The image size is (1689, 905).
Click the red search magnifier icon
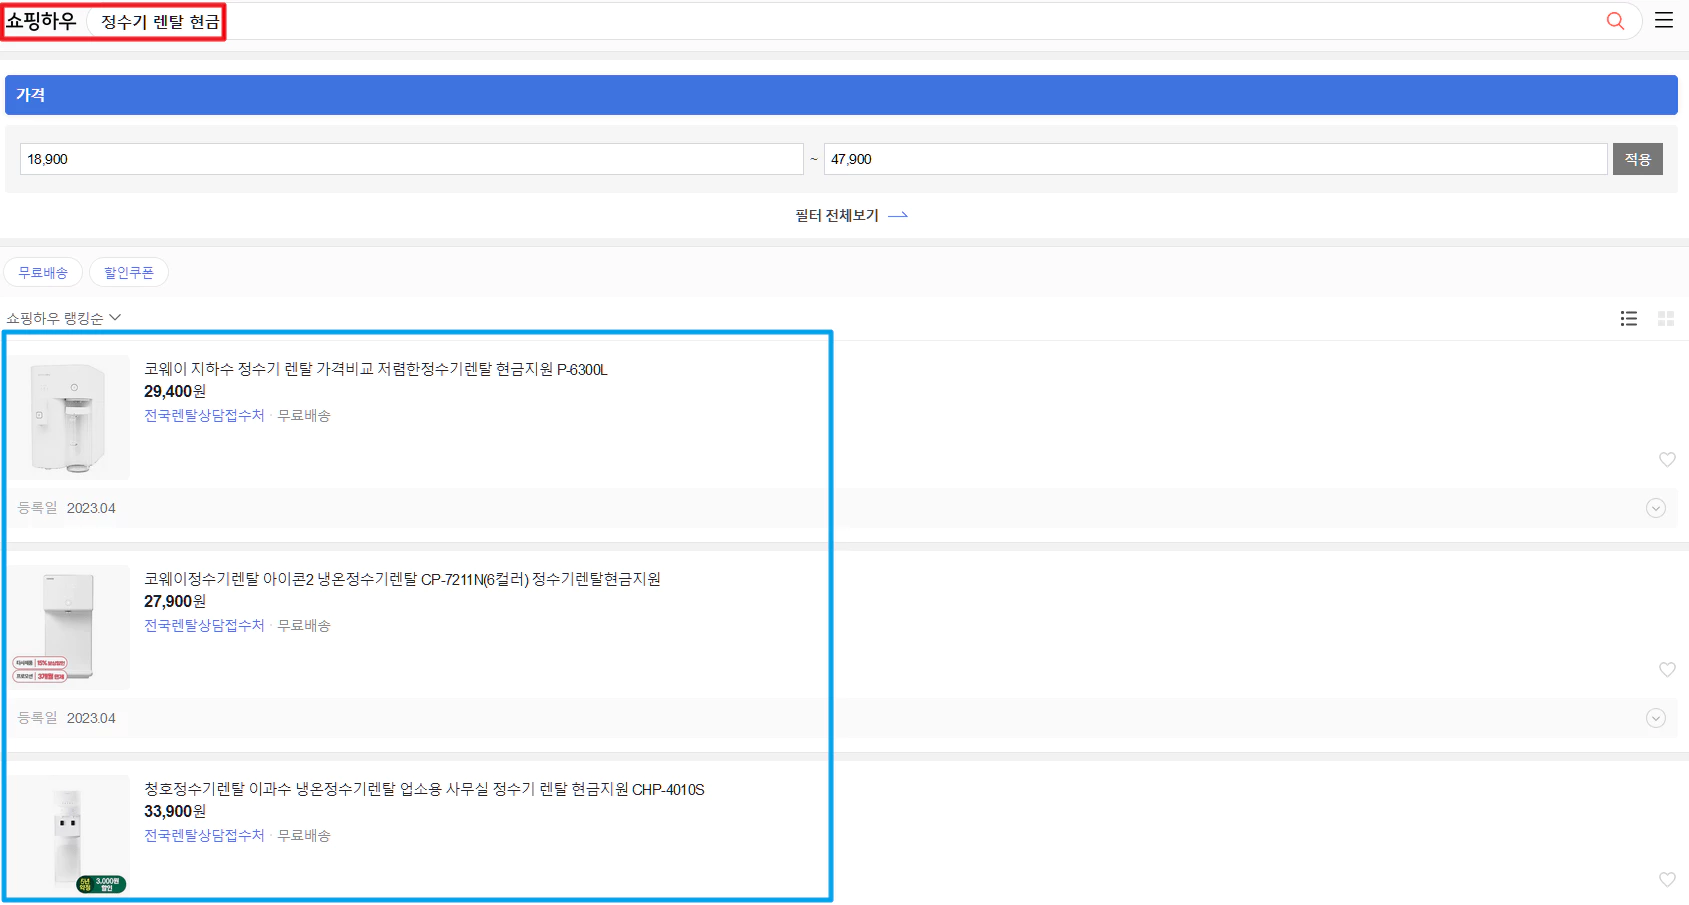[1615, 21]
